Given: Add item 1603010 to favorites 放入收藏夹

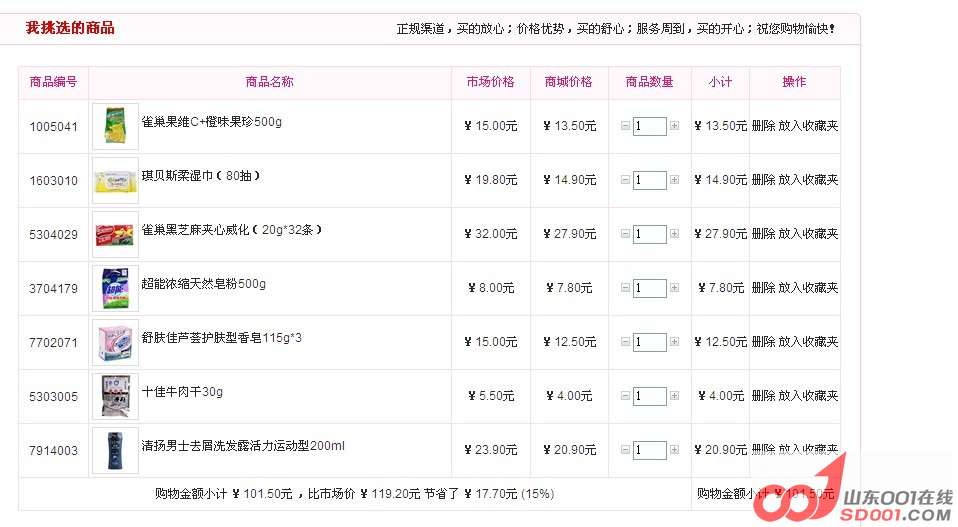Looking at the screenshot, I should pos(808,180).
